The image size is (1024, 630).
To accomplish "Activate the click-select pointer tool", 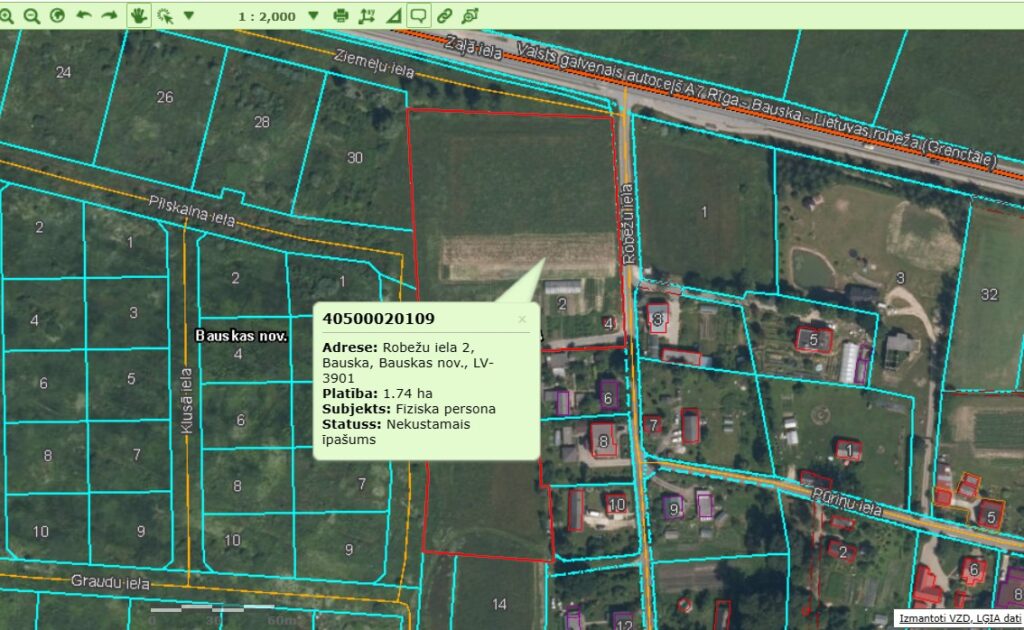I will [164, 16].
